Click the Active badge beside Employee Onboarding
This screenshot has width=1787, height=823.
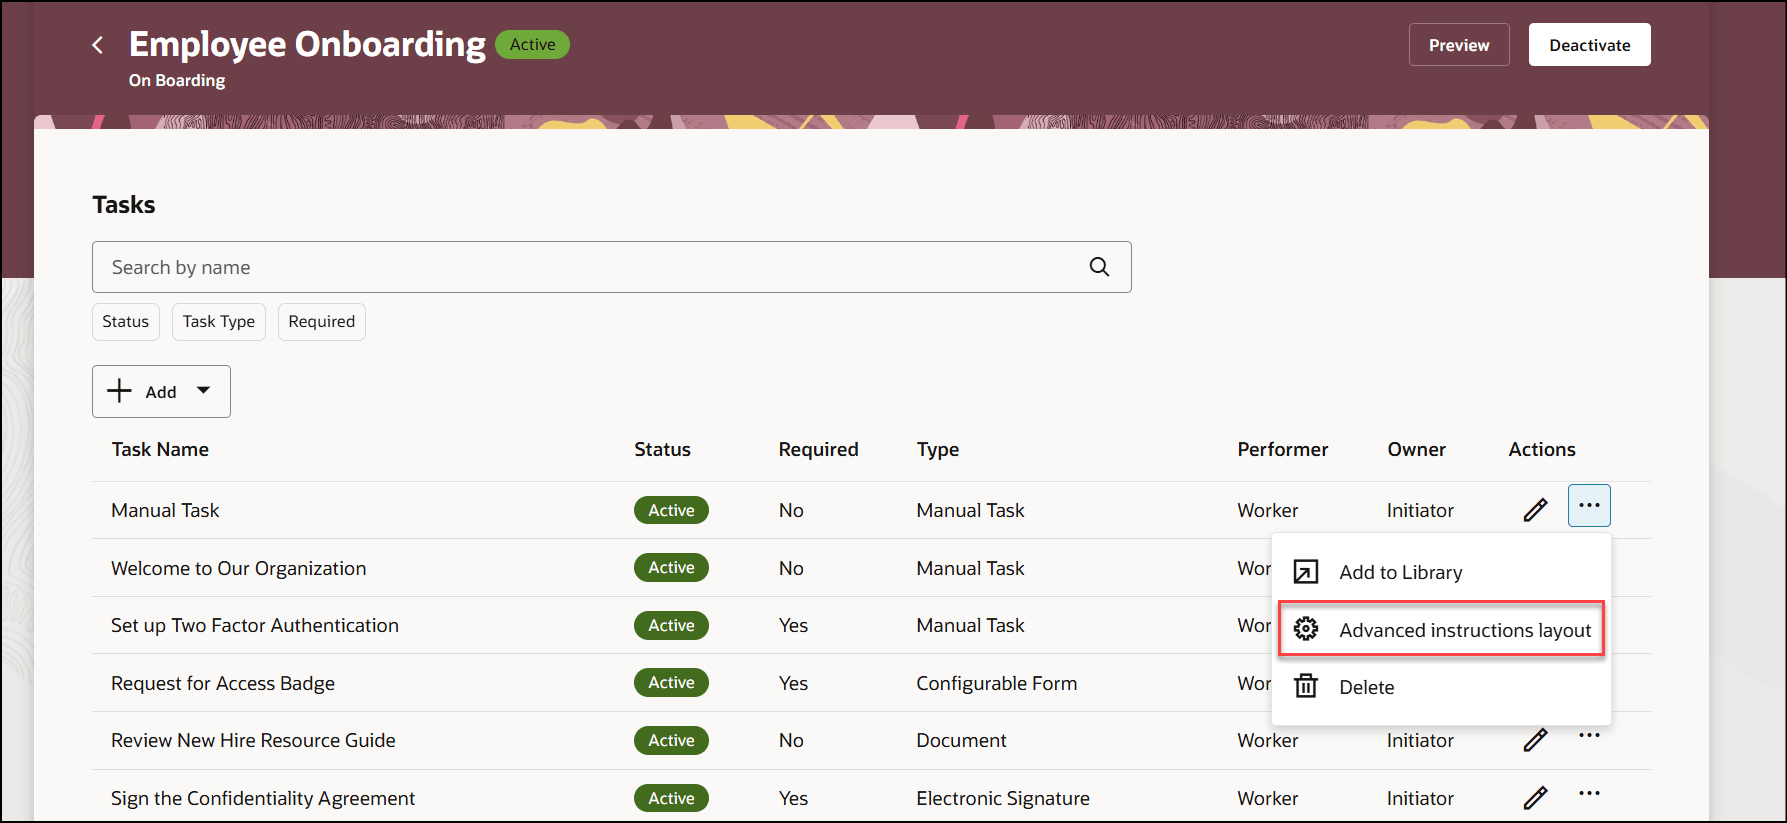click(532, 45)
